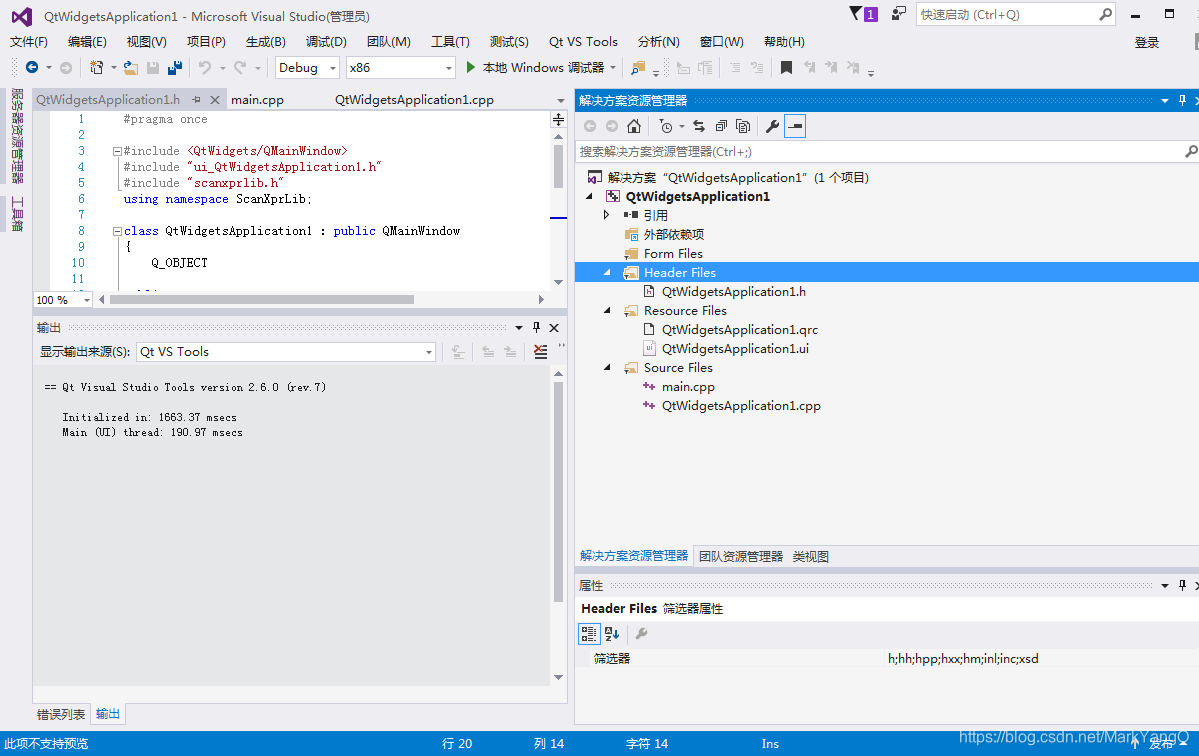1199x756 pixels.
Task: Click collapse all icon in Solution Explorer
Action: (x=721, y=126)
